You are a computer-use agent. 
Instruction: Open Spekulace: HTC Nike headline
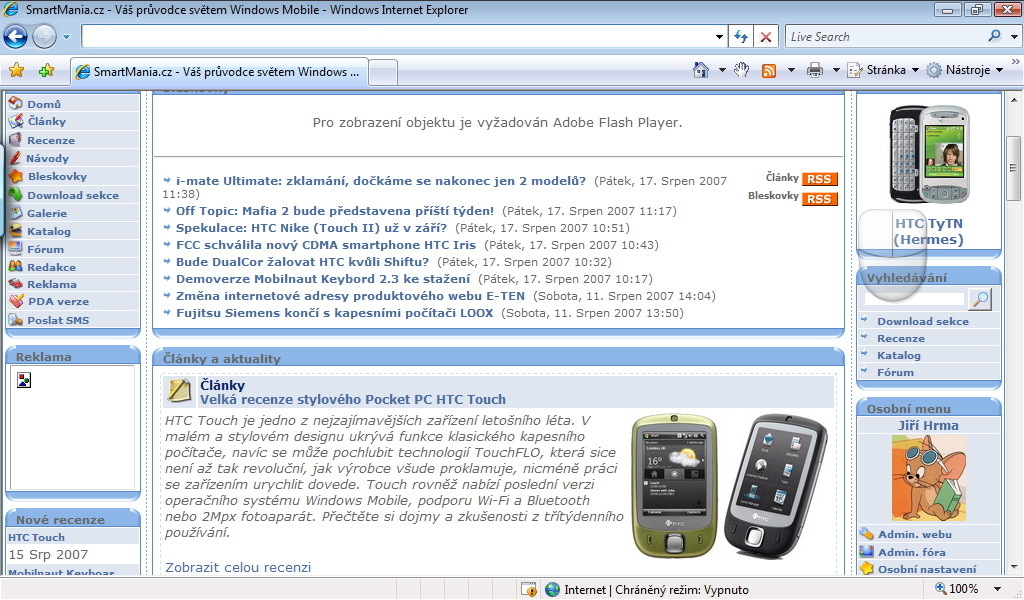(312, 228)
